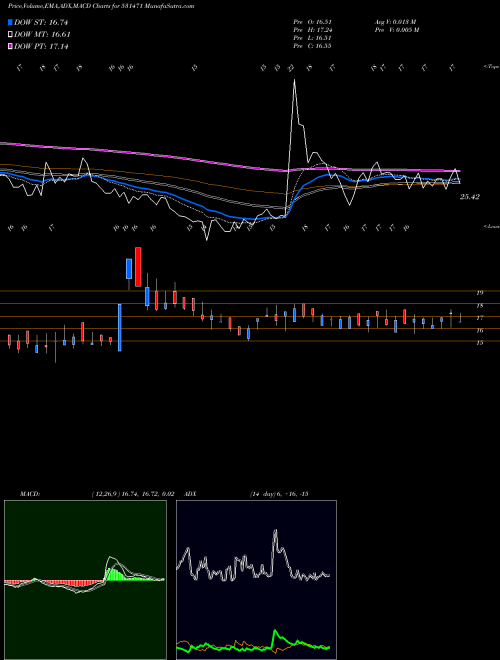Open the green MACD histogram panel
Viewport: 500px width, 660px height.
(85, 580)
